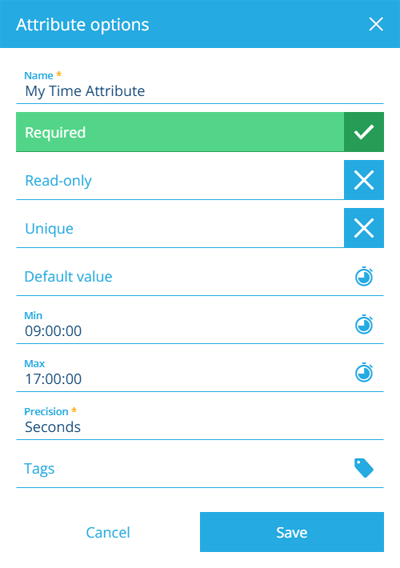The width and height of the screenshot is (400, 568).
Task: Click the Cancel link
Action: tap(108, 532)
